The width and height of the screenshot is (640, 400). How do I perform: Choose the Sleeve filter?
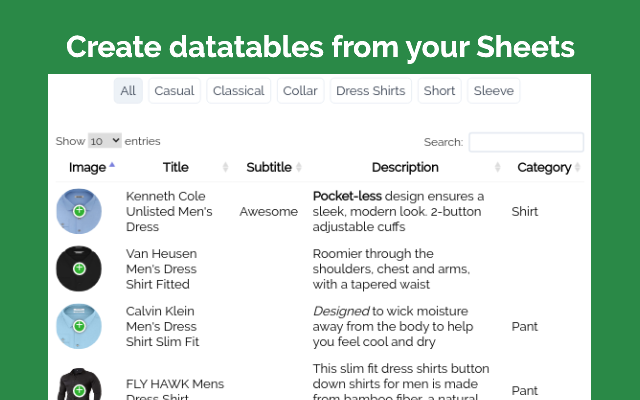pos(494,91)
